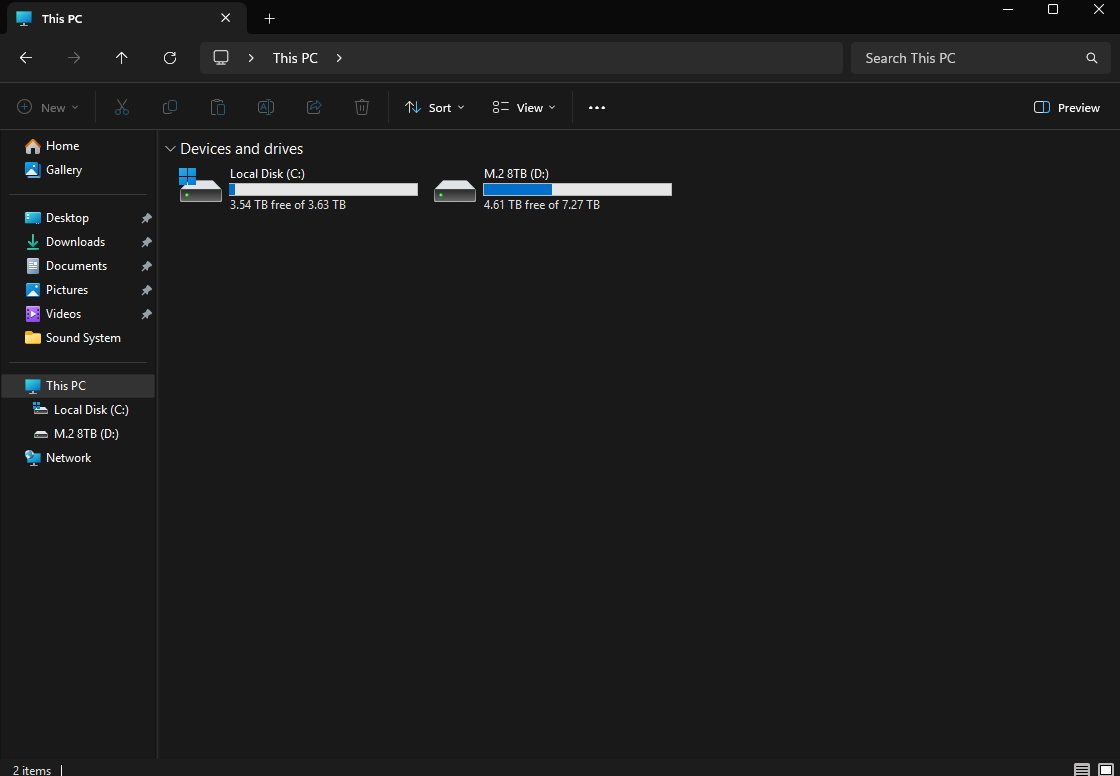Image resolution: width=1120 pixels, height=776 pixels.
Task: Select the Local Disk (C:) drive icon
Action: click(200, 185)
